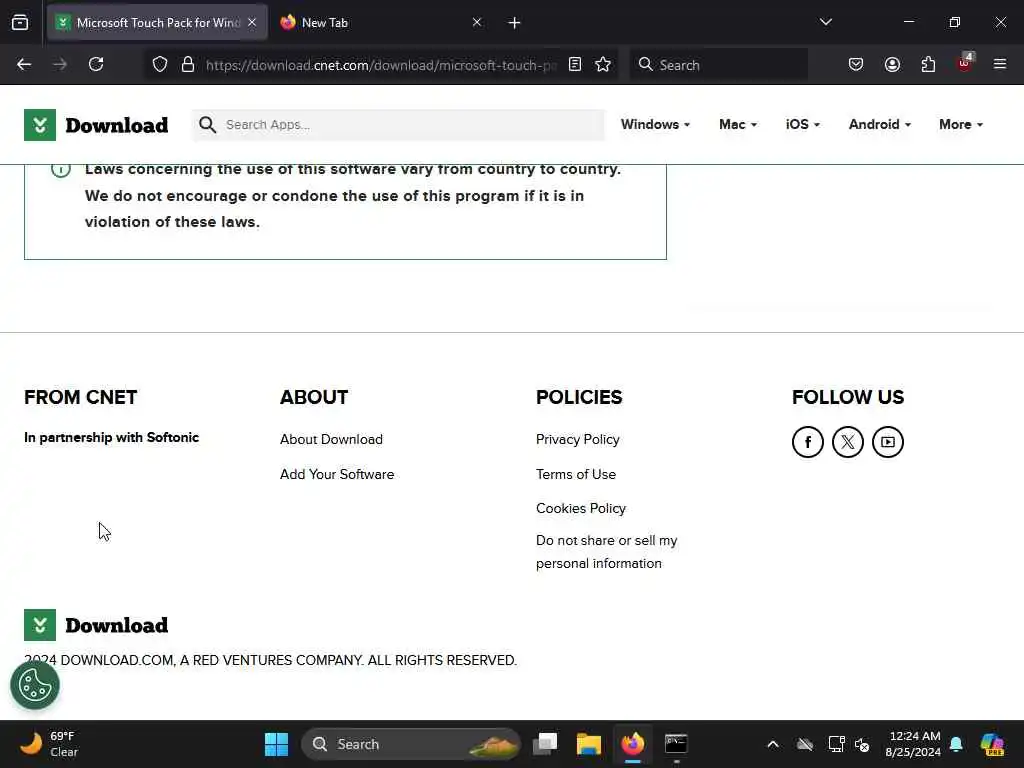Expand the iOS dropdown menu
The height and width of the screenshot is (768, 1024).
(x=803, y=125)
